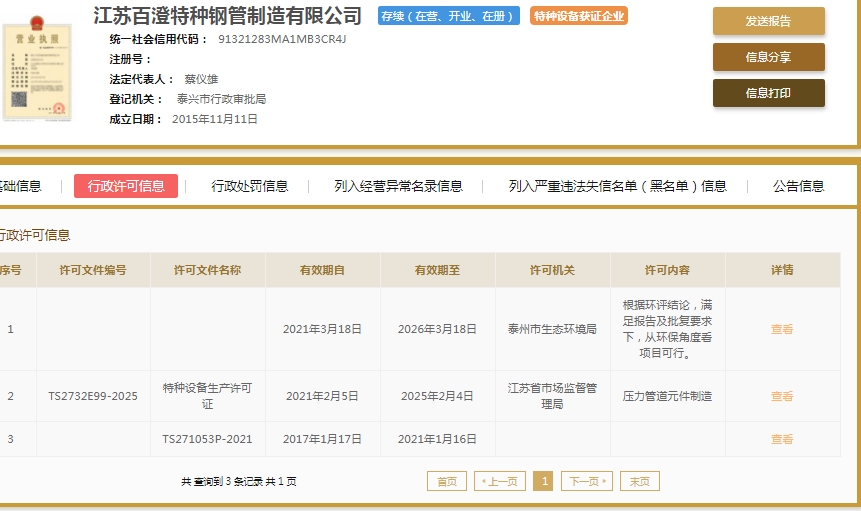Click the 有效期至 column header

[438, 270]
